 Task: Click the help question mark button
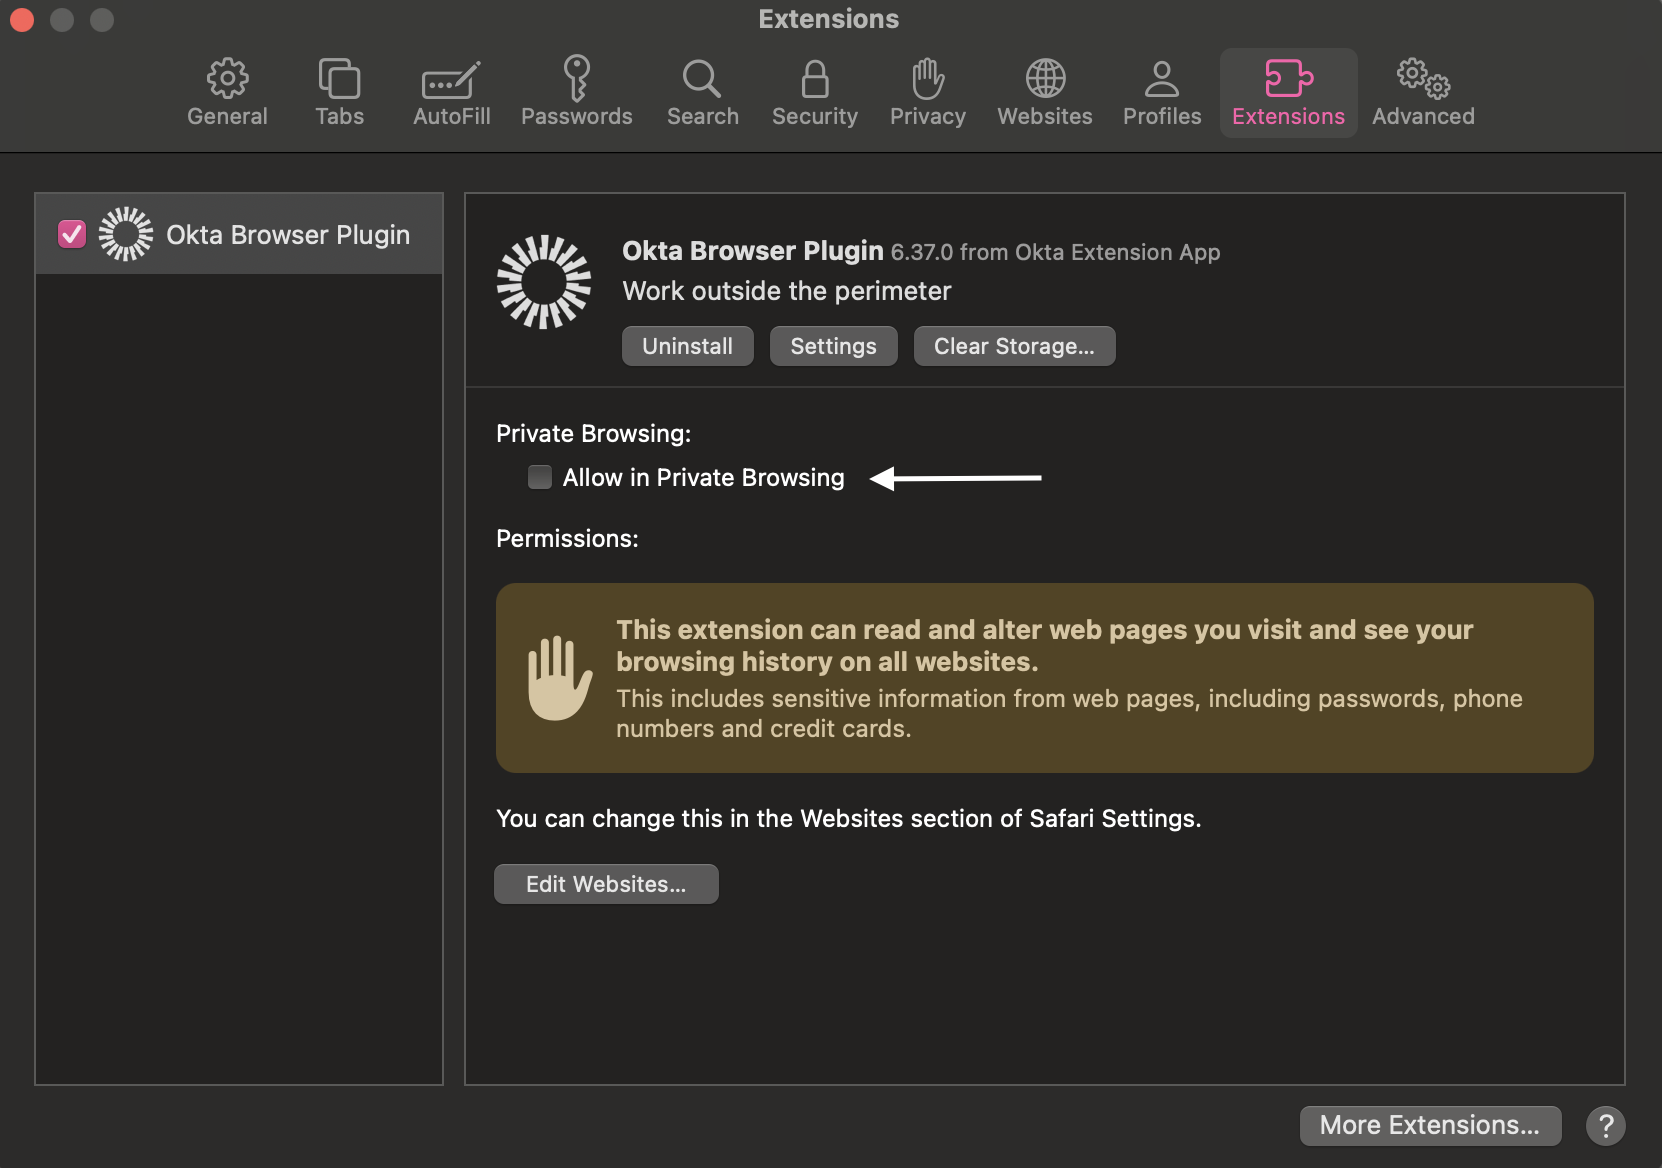[x=1605, y=1125]
